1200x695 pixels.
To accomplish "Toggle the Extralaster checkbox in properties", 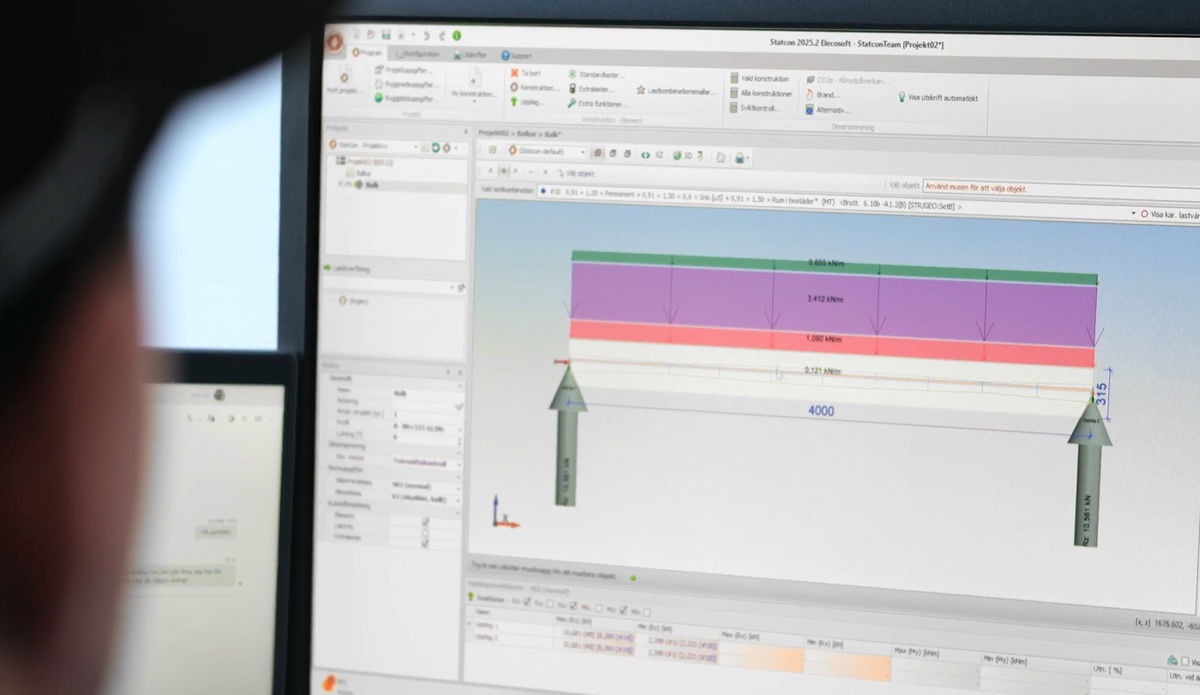I will click(x=425, y=543).
